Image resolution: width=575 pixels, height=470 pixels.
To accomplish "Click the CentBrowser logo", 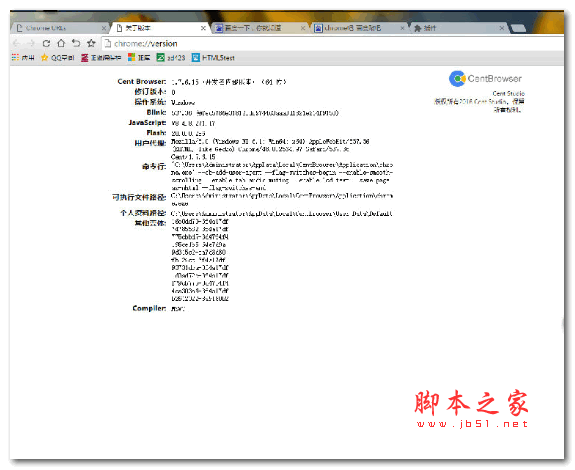I will [x=485, y=78].
